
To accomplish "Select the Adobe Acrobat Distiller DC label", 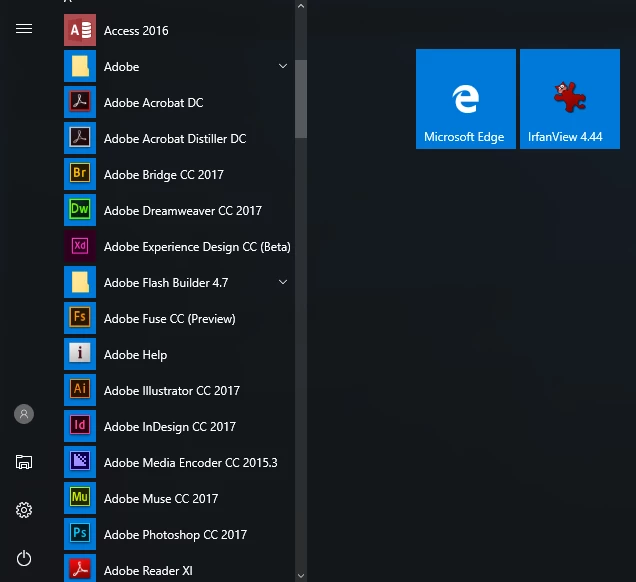I will [x=175, y=139].
